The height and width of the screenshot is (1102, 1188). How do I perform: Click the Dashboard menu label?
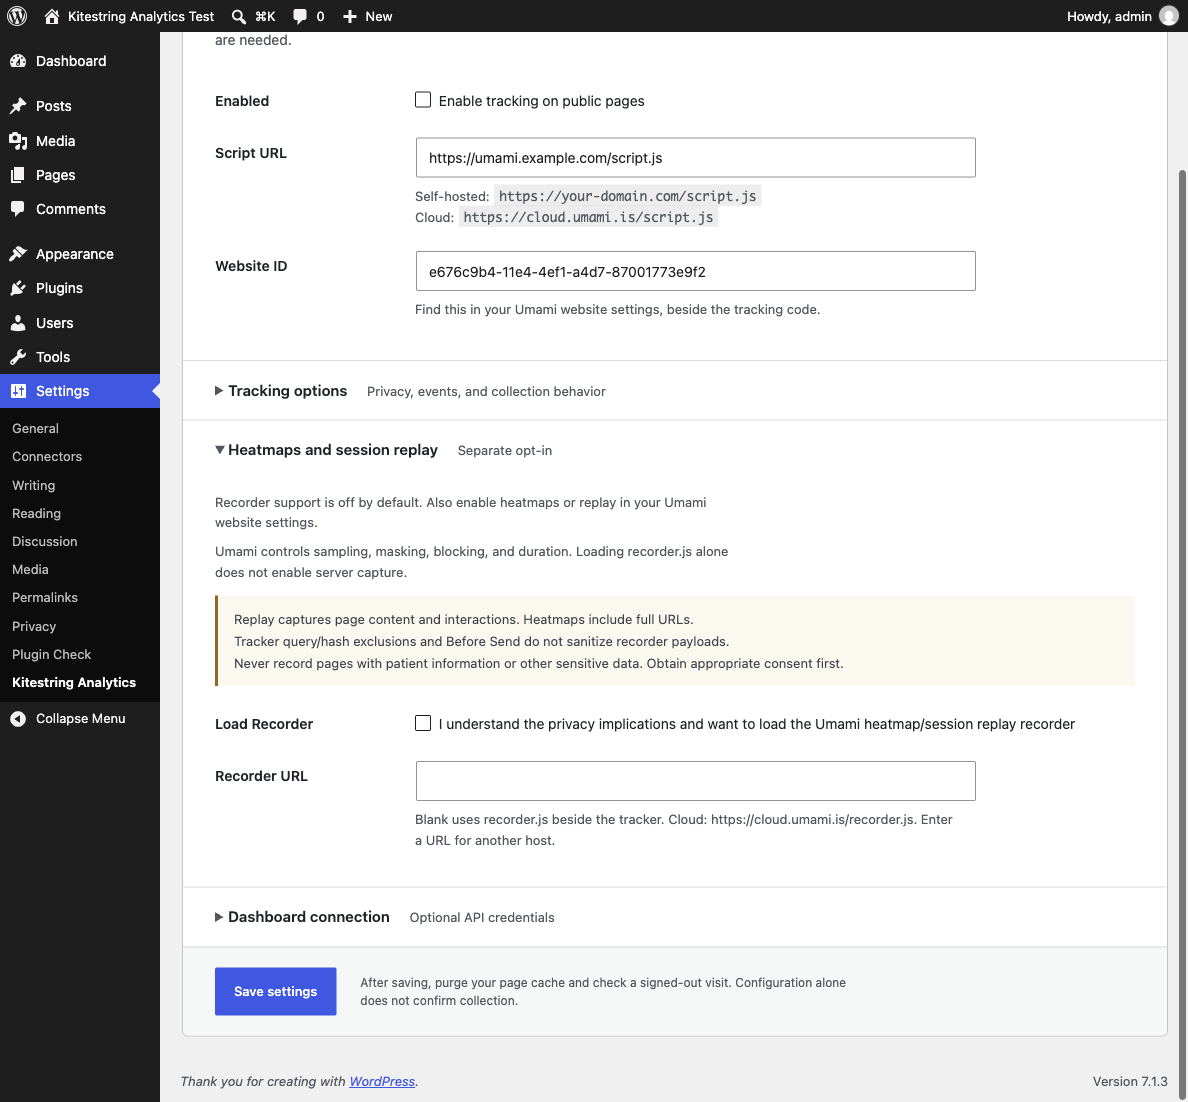tap(71, 61)
